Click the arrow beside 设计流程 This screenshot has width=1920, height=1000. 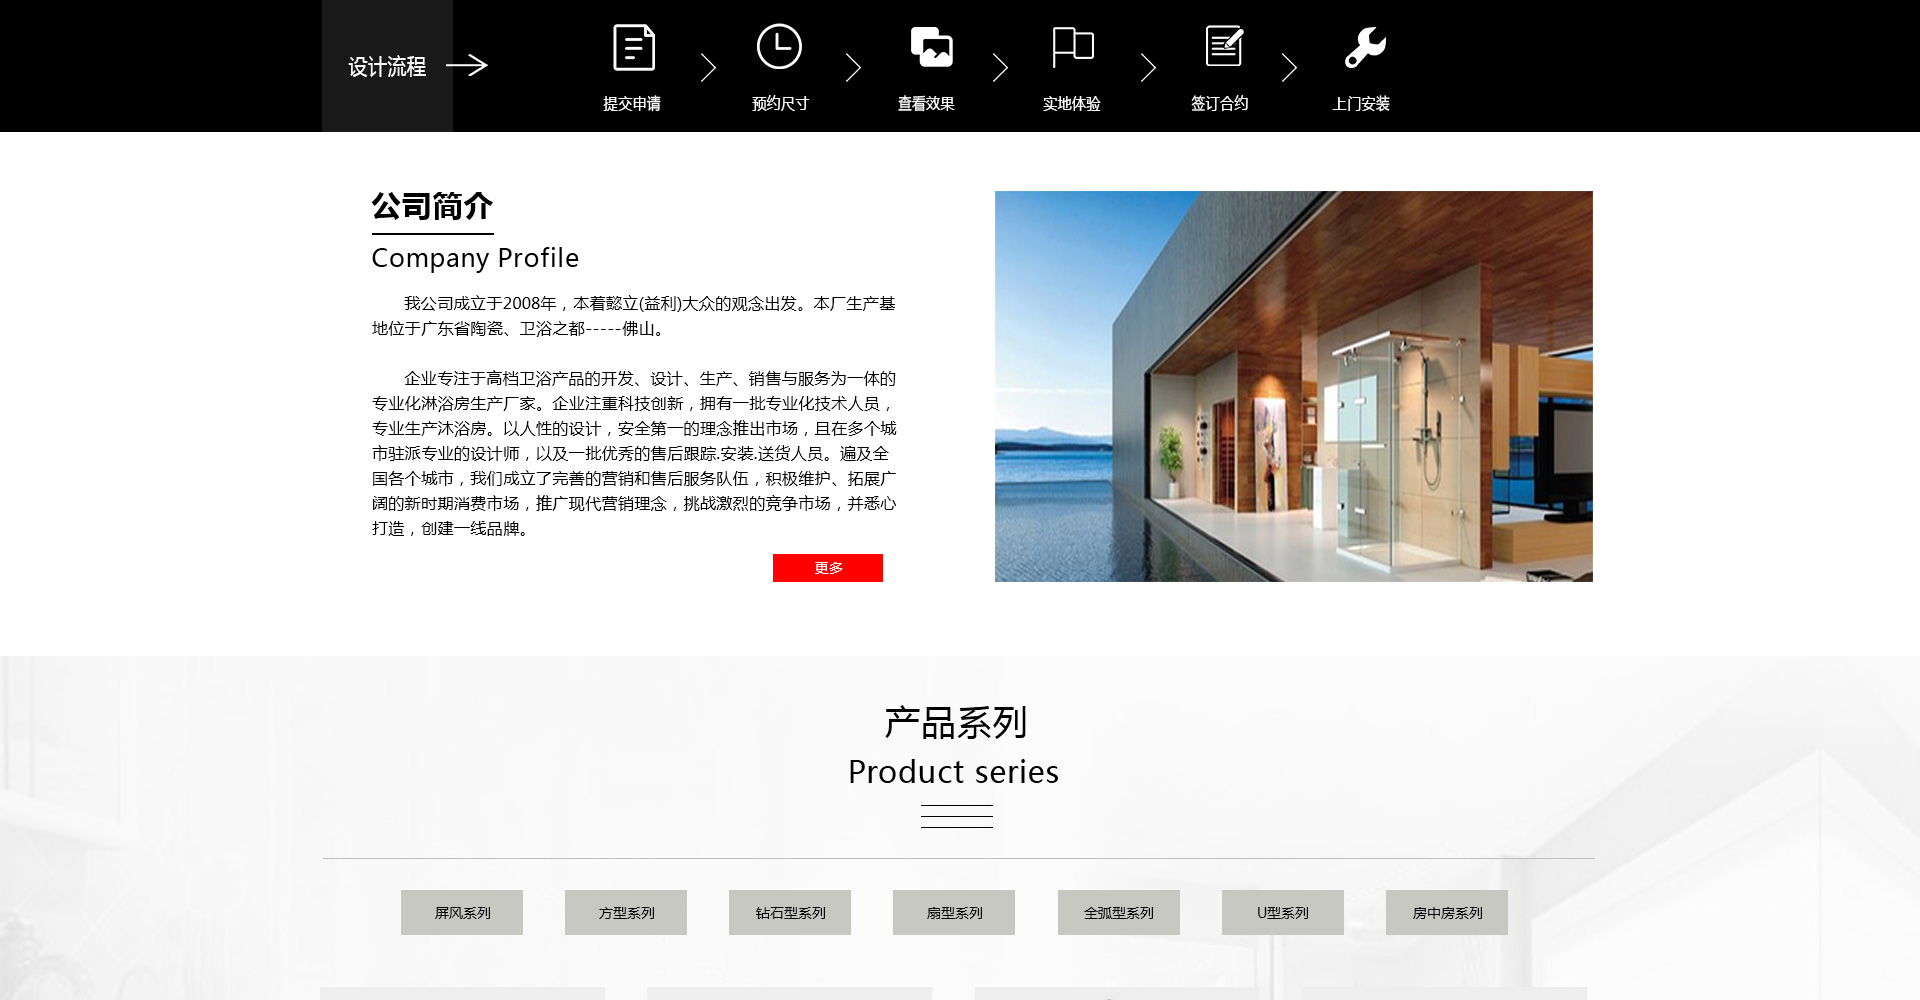pyautogui.click(x=467, y=66)
